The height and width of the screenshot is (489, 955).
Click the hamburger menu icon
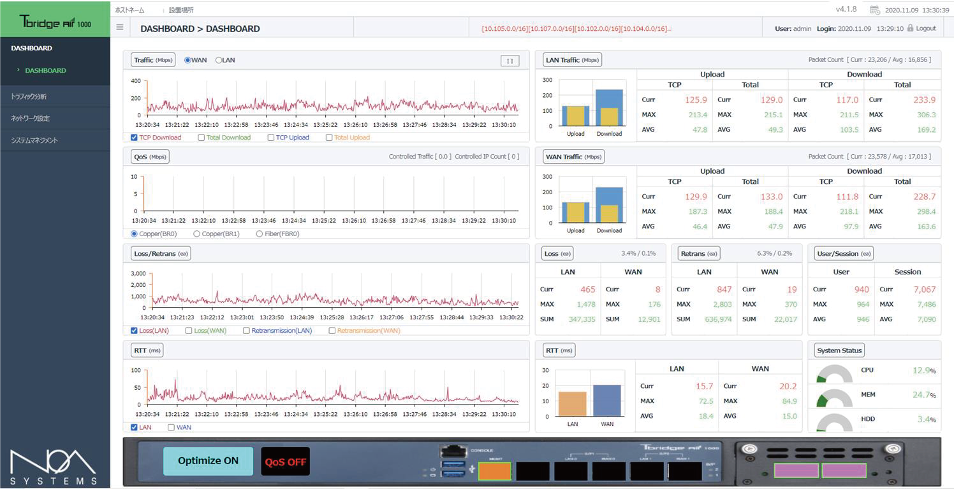[120, 28]
